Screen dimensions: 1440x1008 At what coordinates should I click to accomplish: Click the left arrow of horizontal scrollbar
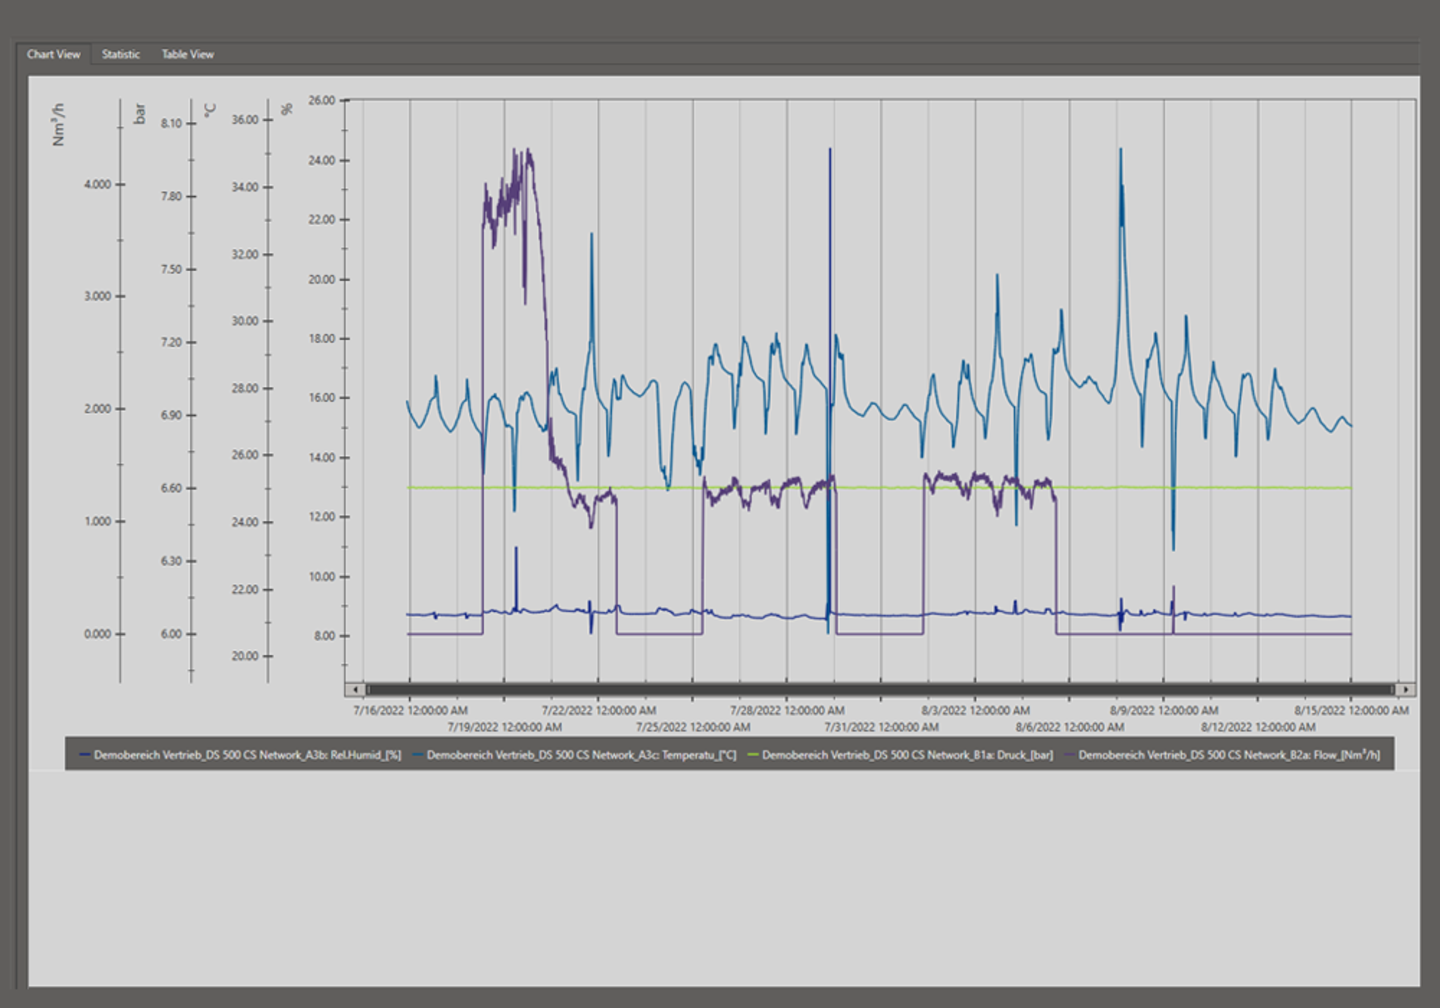(356, 689)
